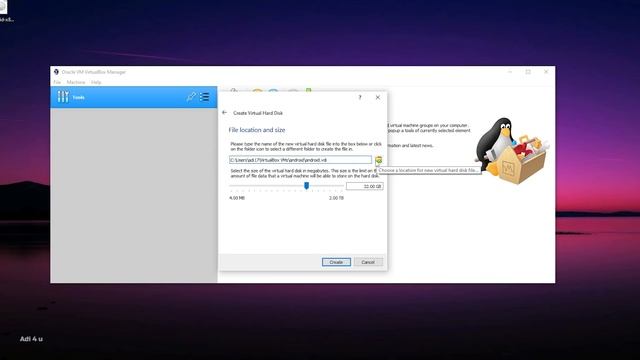Viewport: 640px width, 360px height.
Task: Close the Create Virtual Hard Disk dialog
Action: 378,97
